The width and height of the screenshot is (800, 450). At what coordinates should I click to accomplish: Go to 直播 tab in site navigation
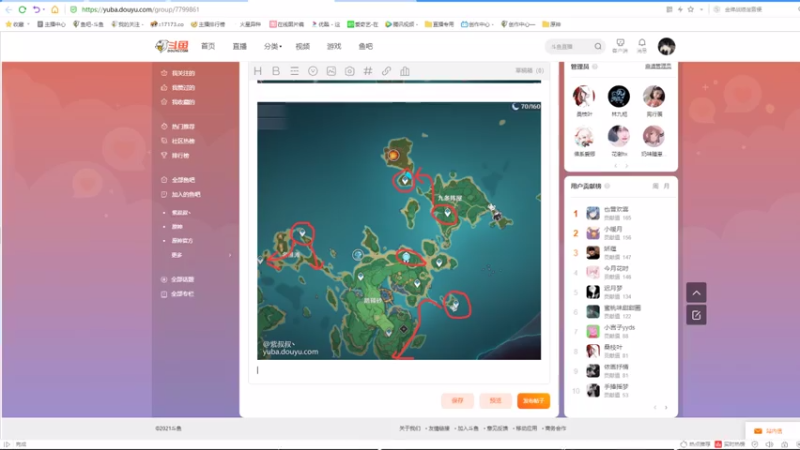239,46
